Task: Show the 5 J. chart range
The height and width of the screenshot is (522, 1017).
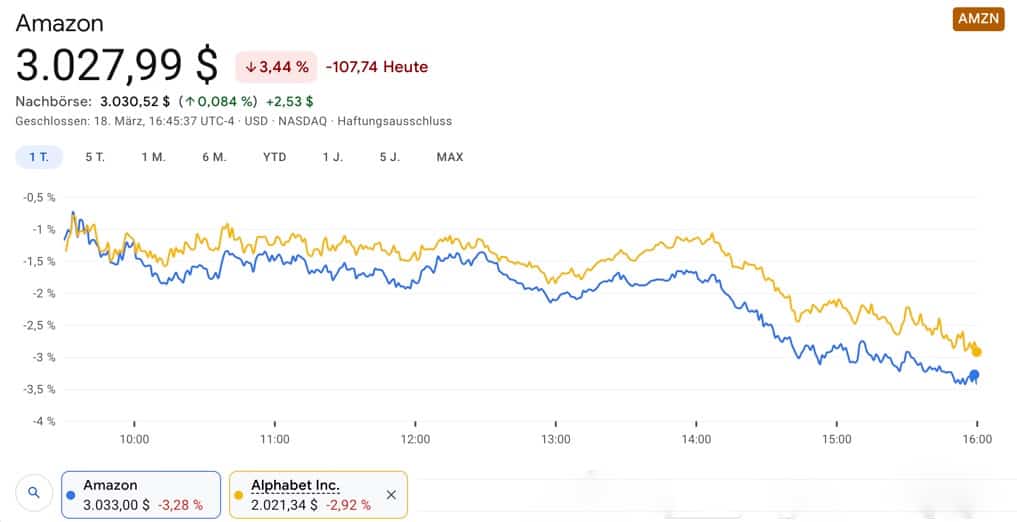Action: click(389, 157)
